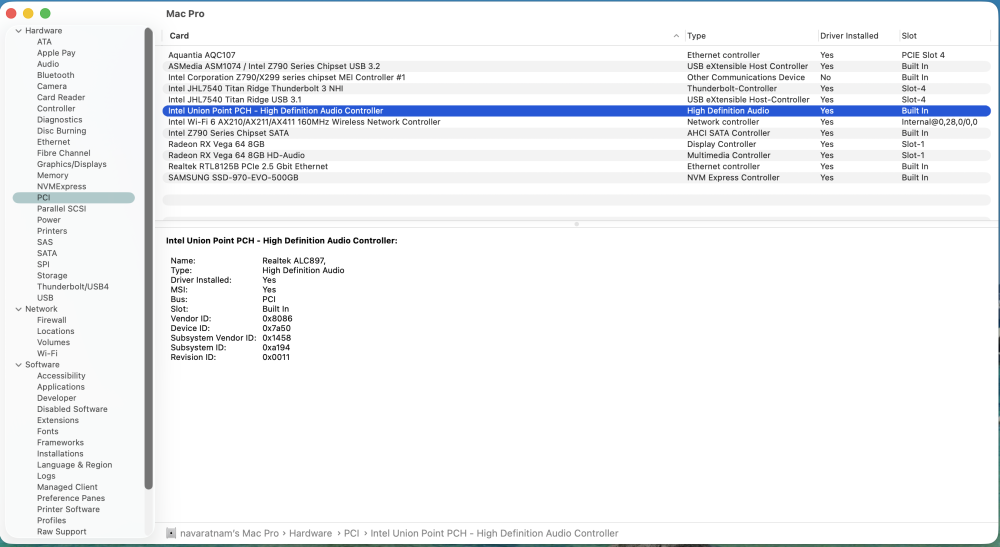Open Printers hardware section

[x=52, y=231]
